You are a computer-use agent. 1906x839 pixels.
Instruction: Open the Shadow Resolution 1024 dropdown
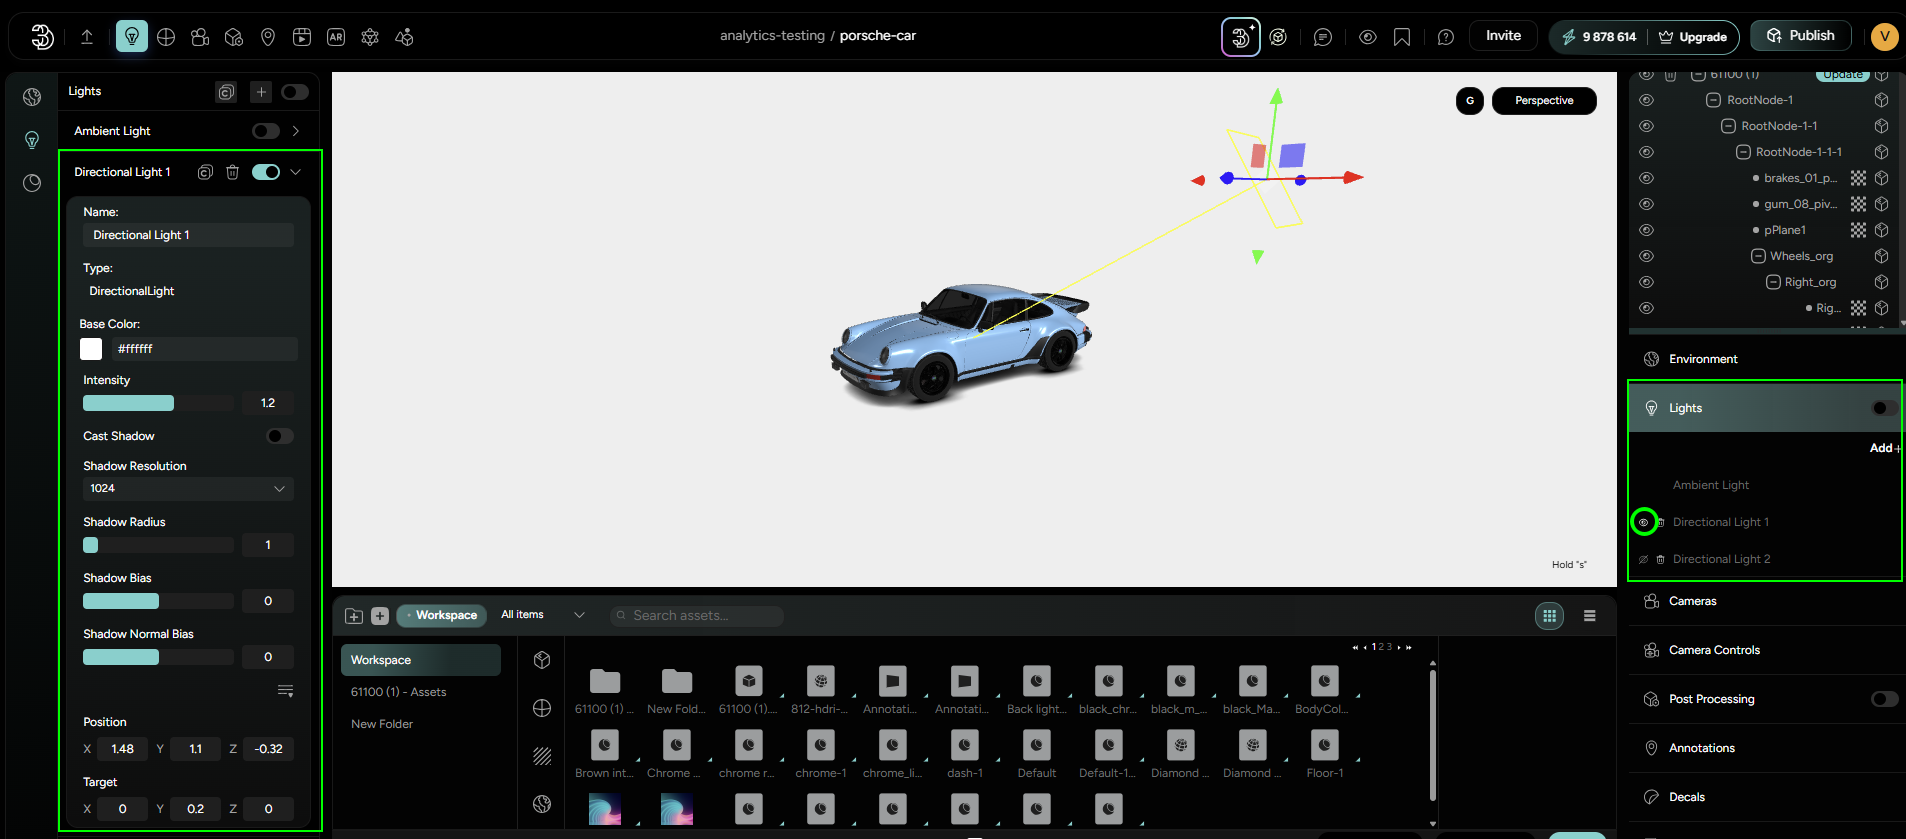tap(187, 488)
